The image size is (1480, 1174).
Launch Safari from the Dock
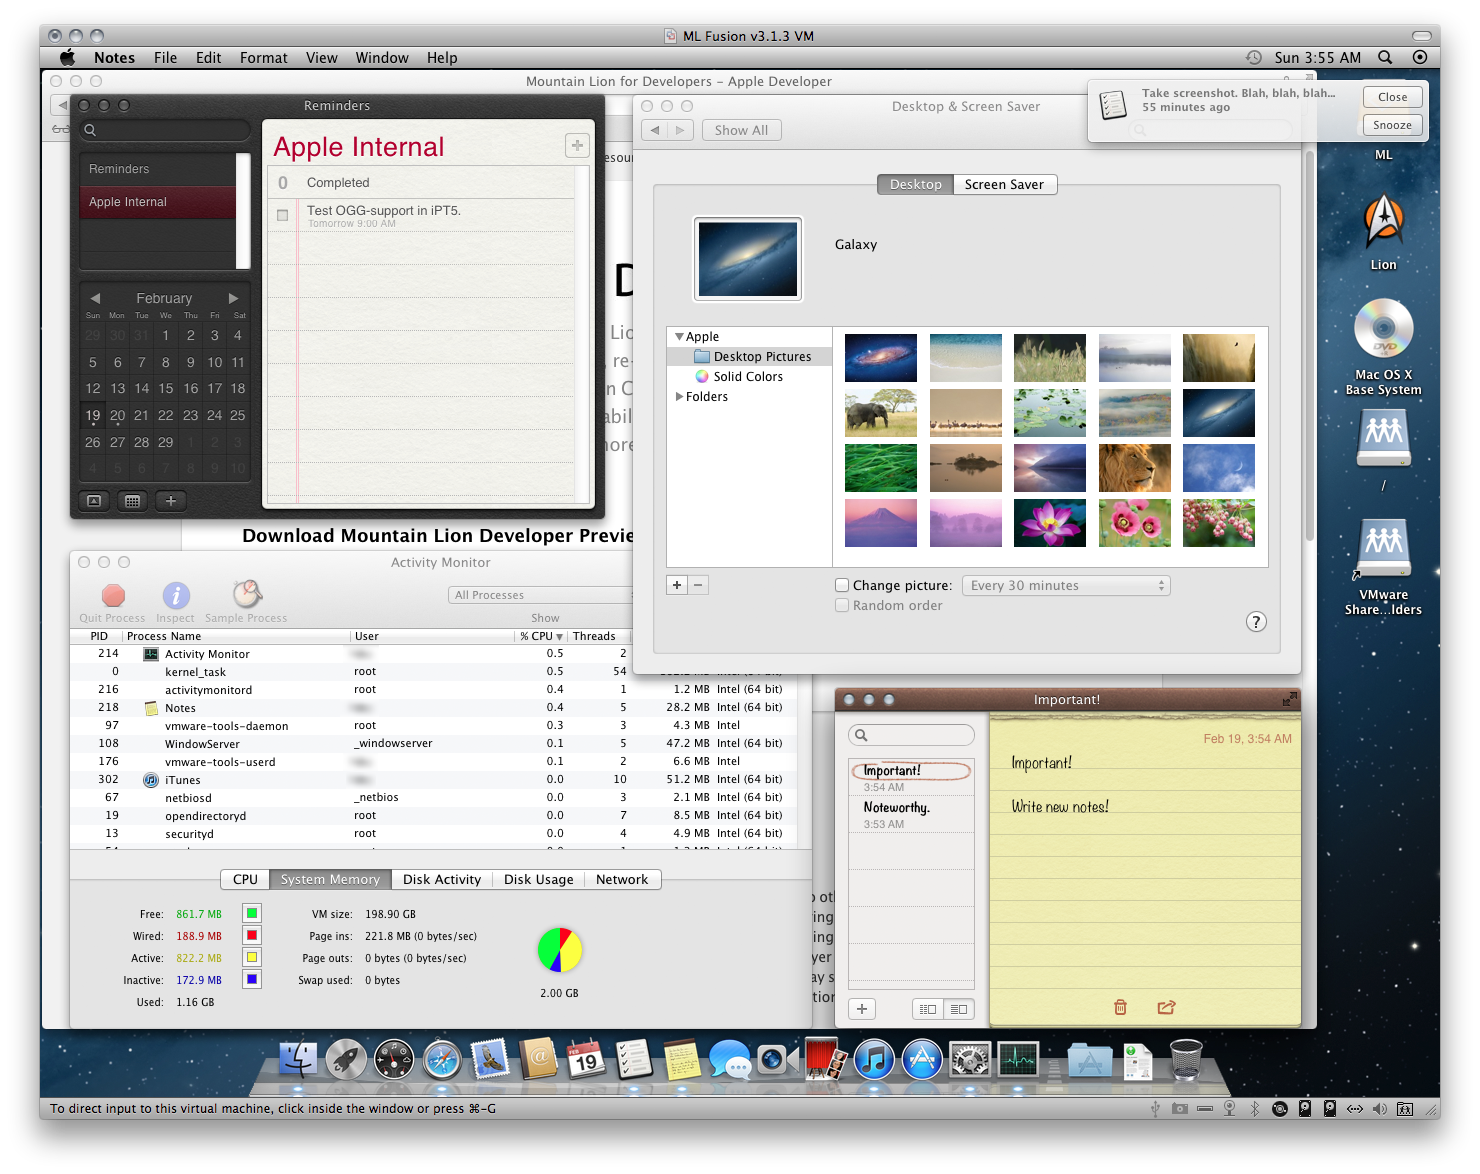(442, 1060)
